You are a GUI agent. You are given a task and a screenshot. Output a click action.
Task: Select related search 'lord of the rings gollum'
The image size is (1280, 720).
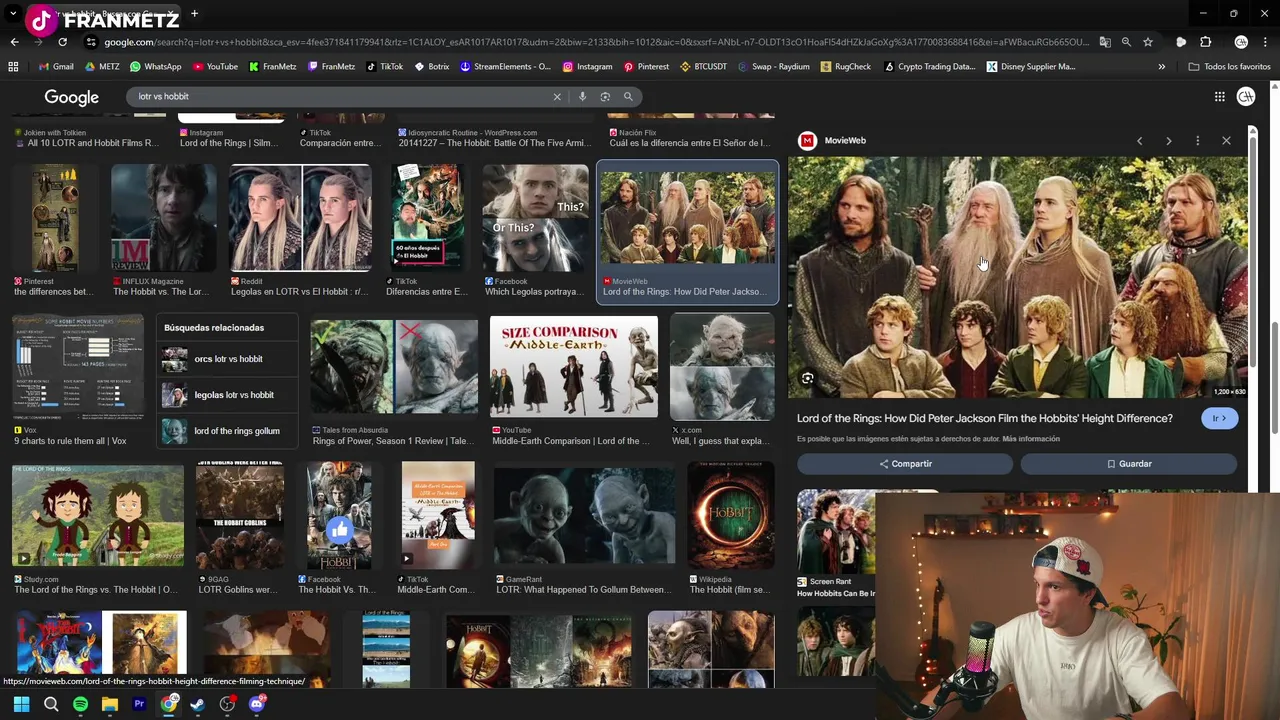(228, 431)
